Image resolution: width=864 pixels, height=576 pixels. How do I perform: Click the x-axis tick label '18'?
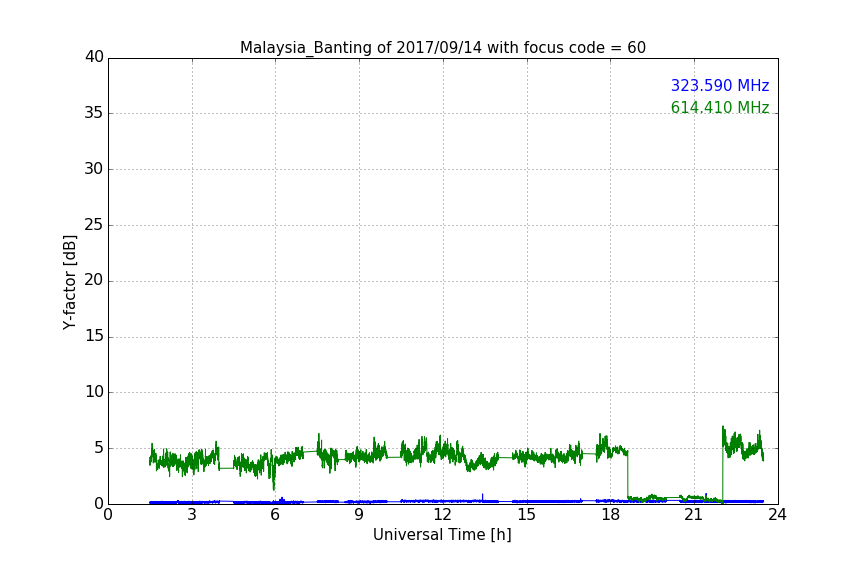tap(610, 515)
